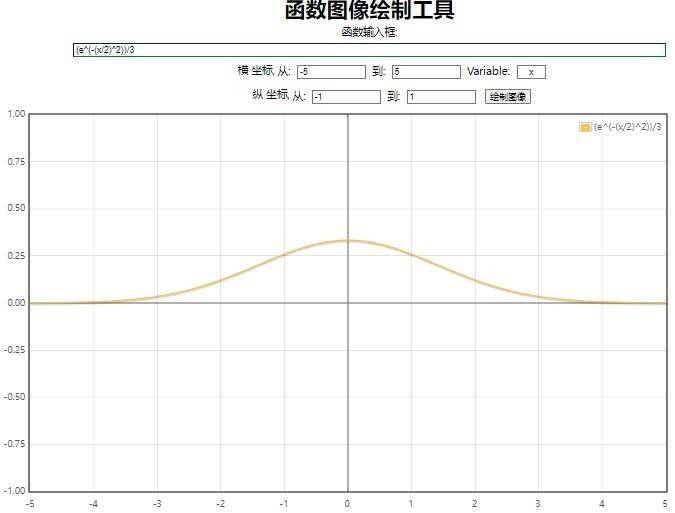Viewport: 675px width, 513px height.
Task: Click the curve peak at x equals 0
Action: (348, 241)
